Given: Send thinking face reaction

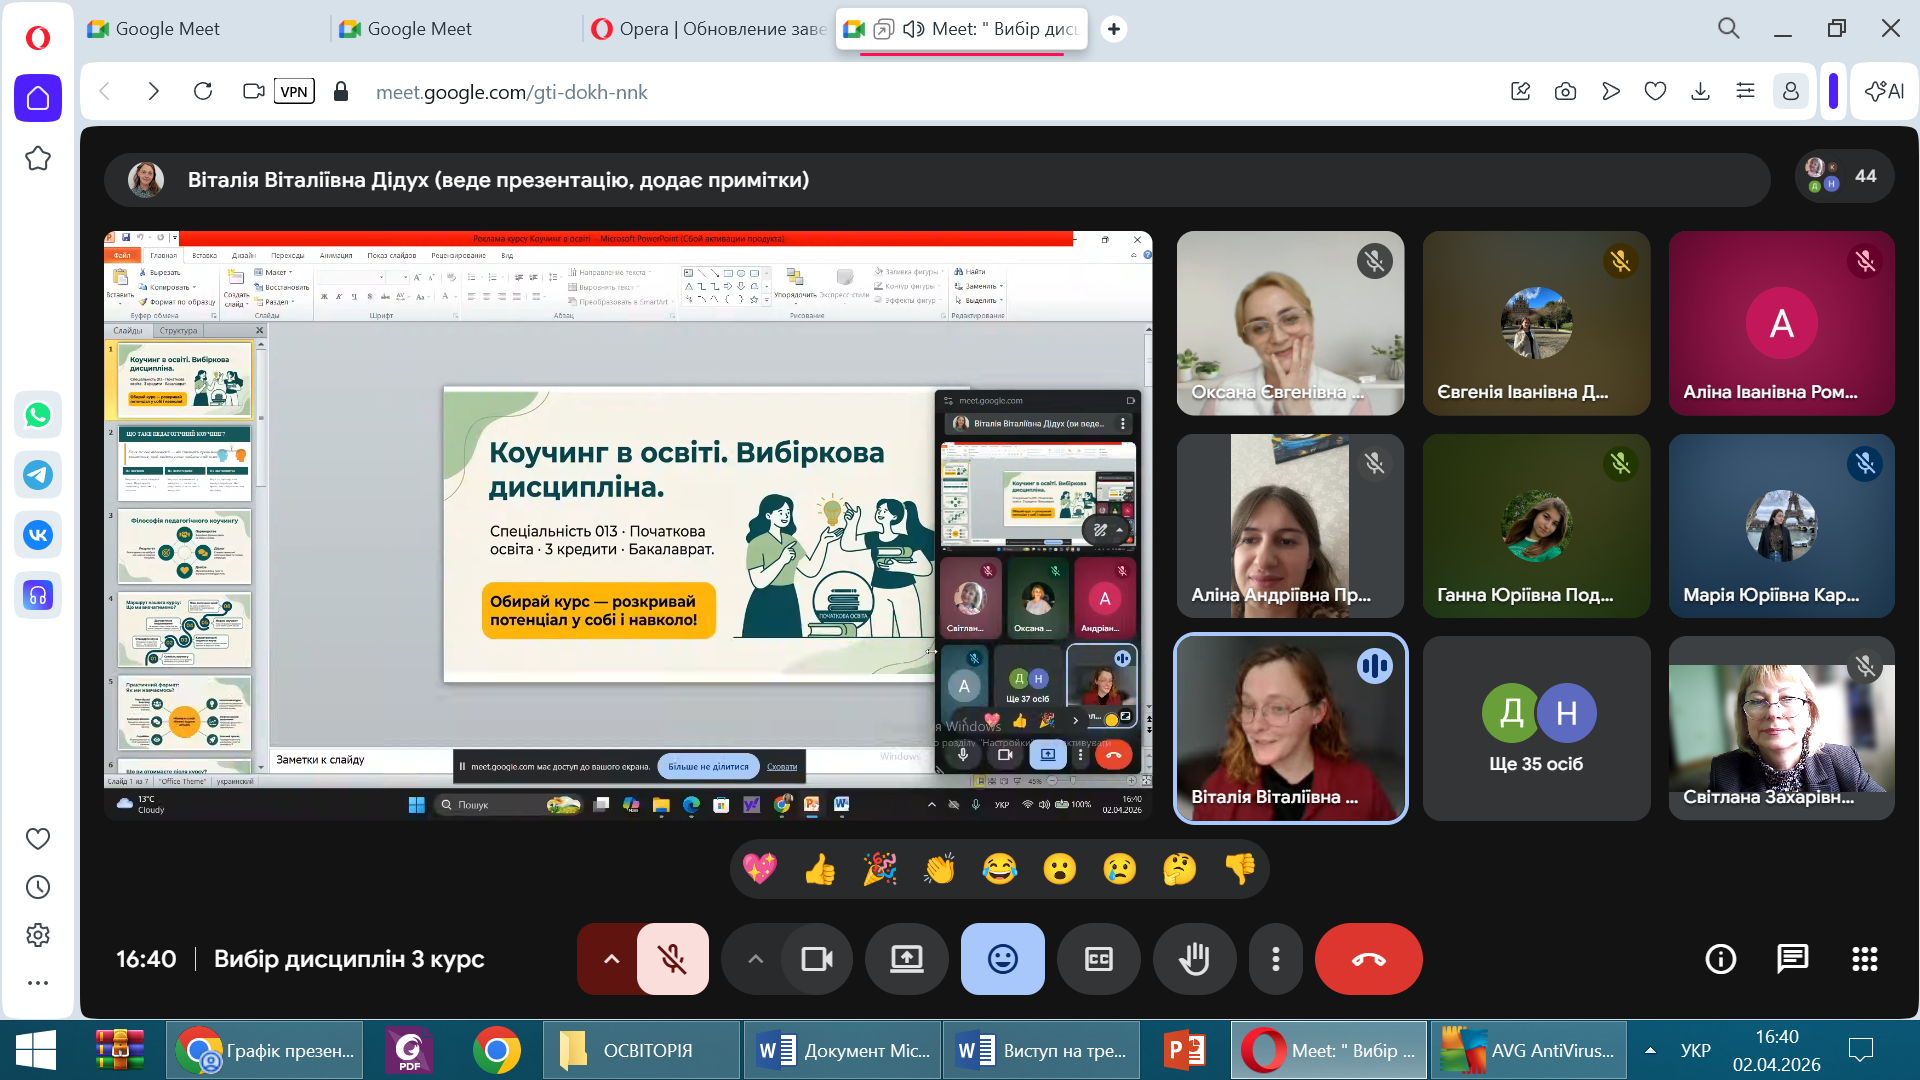Looking at the screenshot, I should pos(1180,869).
